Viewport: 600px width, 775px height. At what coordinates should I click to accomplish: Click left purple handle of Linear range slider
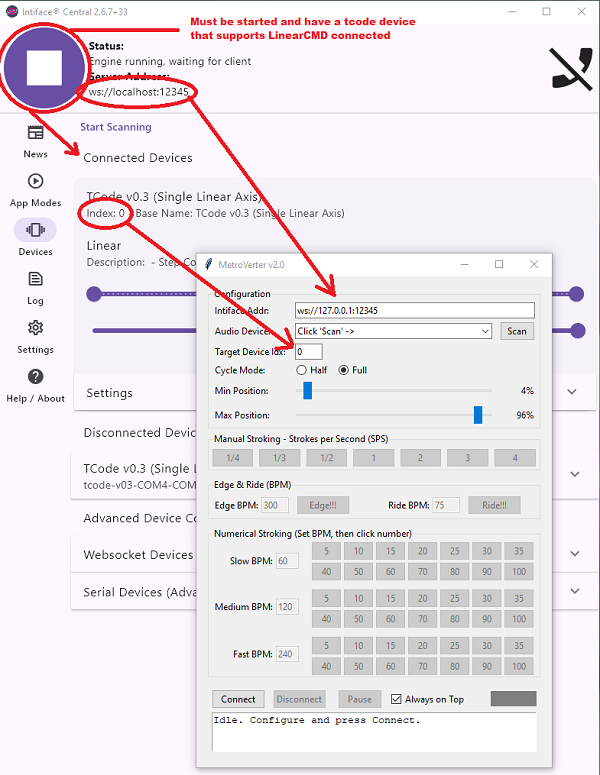coord(94,294)
